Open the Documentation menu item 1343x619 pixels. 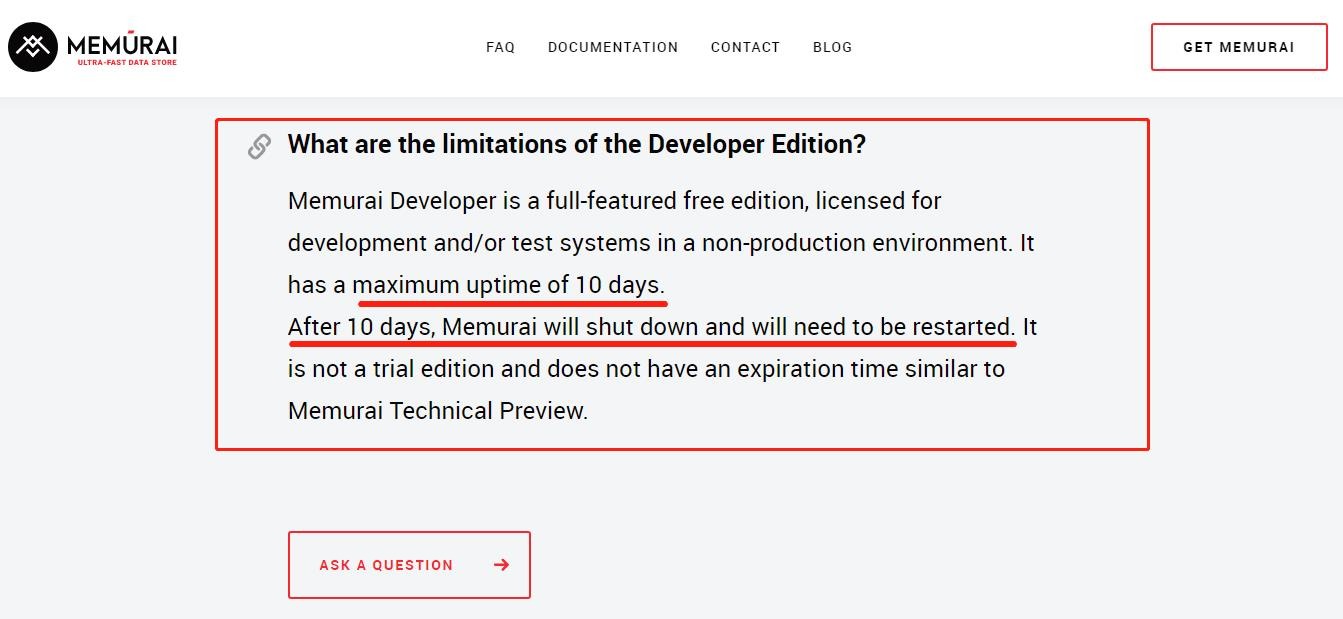[613, 47]
